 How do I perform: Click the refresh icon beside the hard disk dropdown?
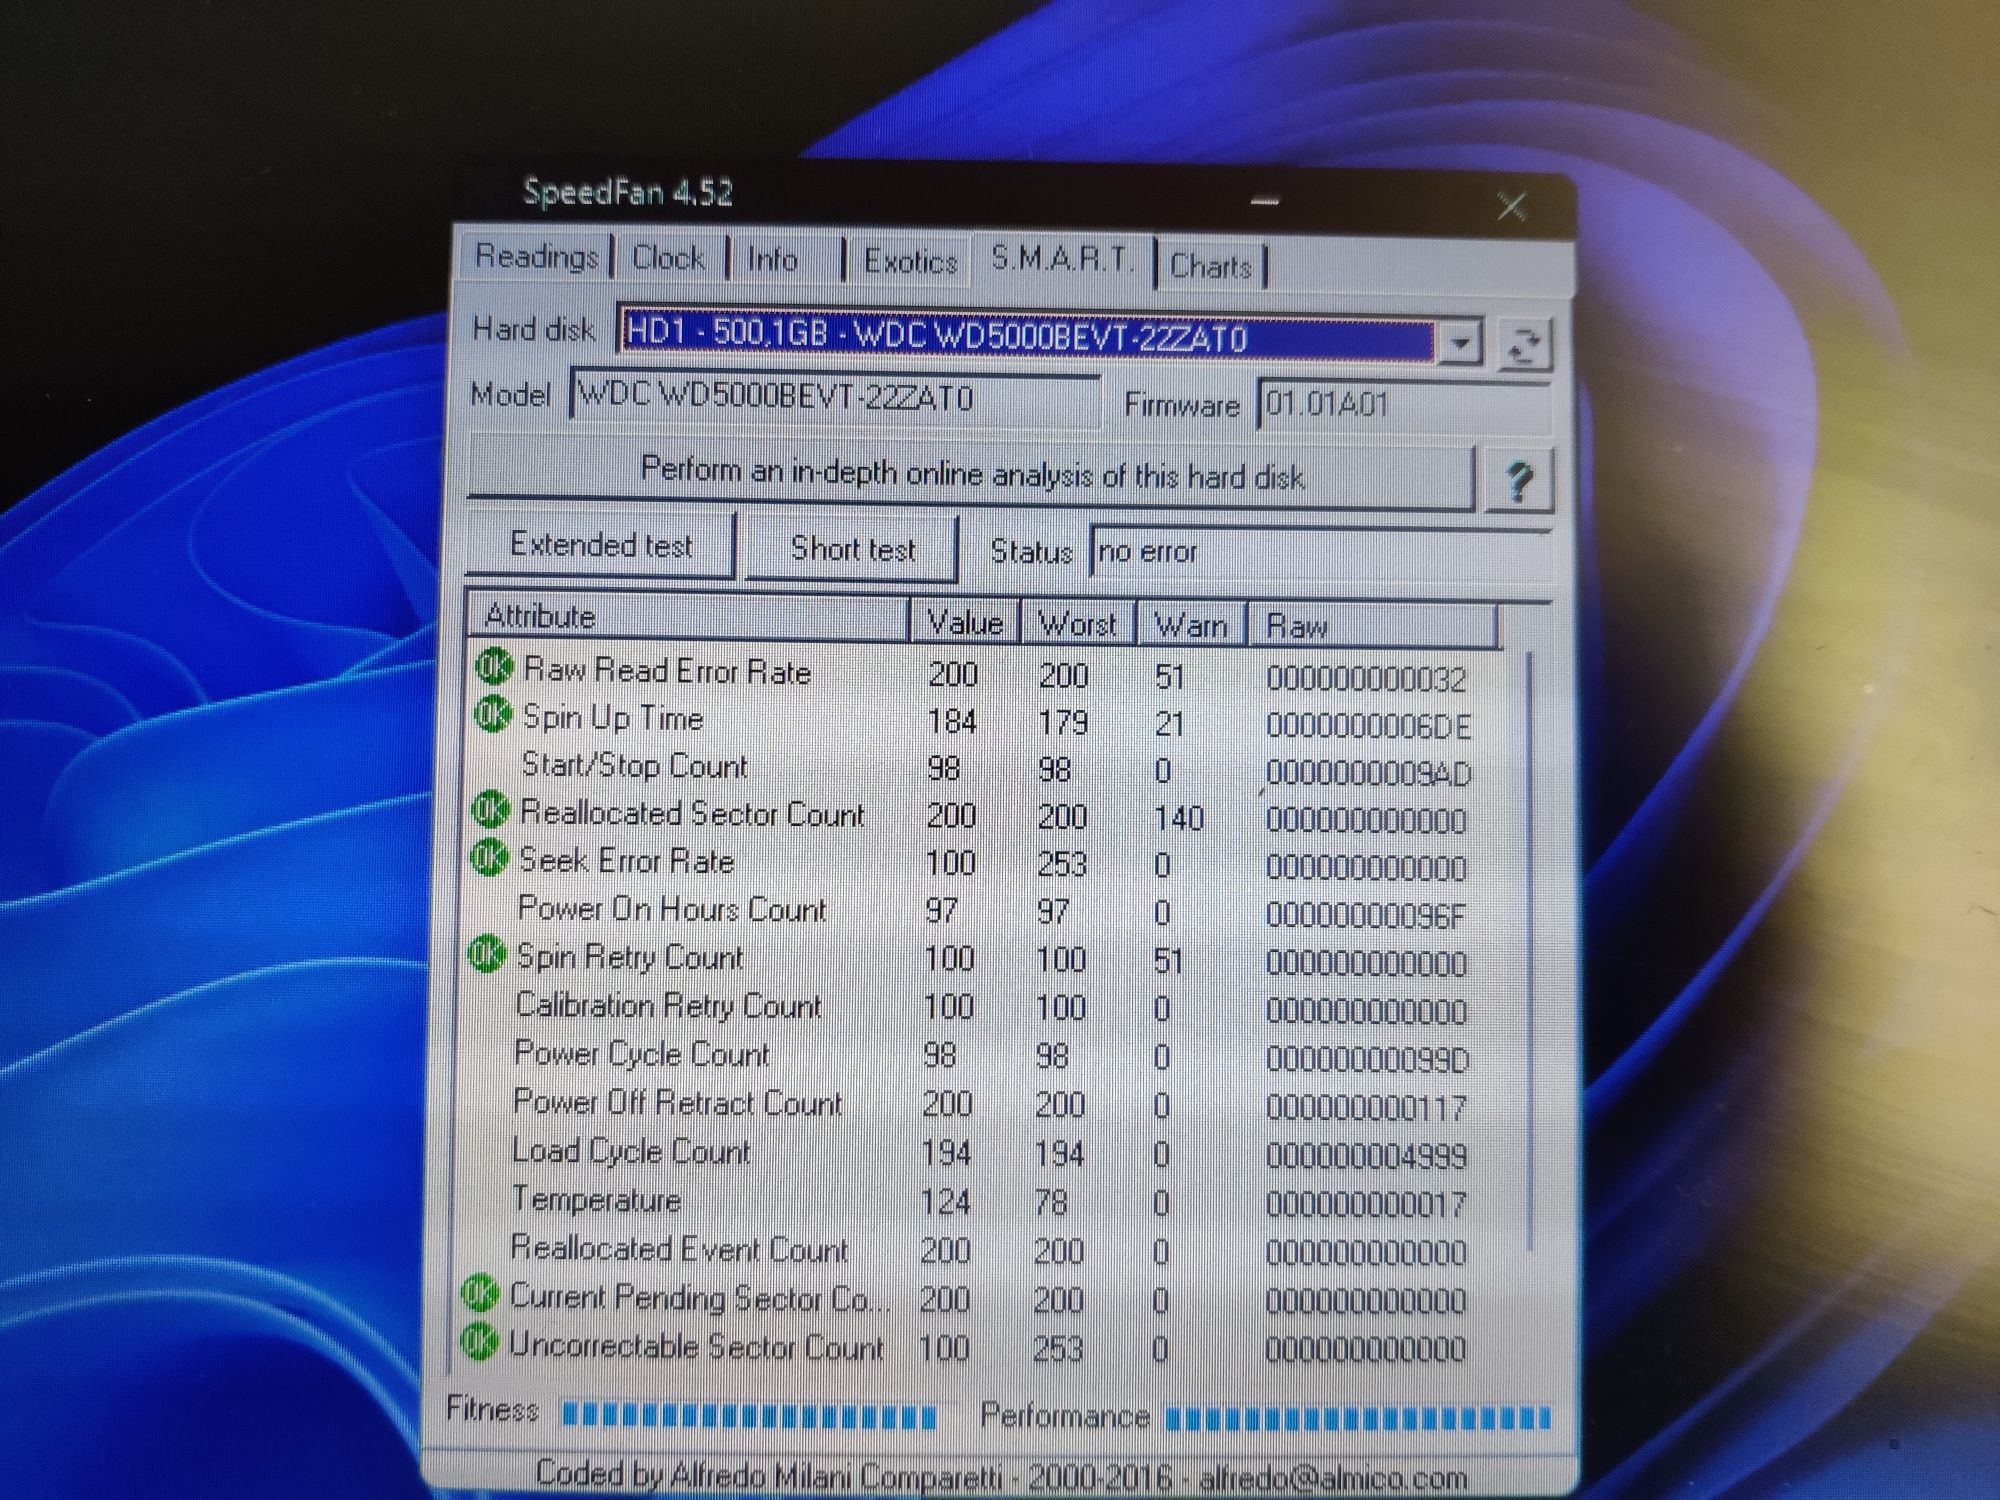pos(1525,345)
